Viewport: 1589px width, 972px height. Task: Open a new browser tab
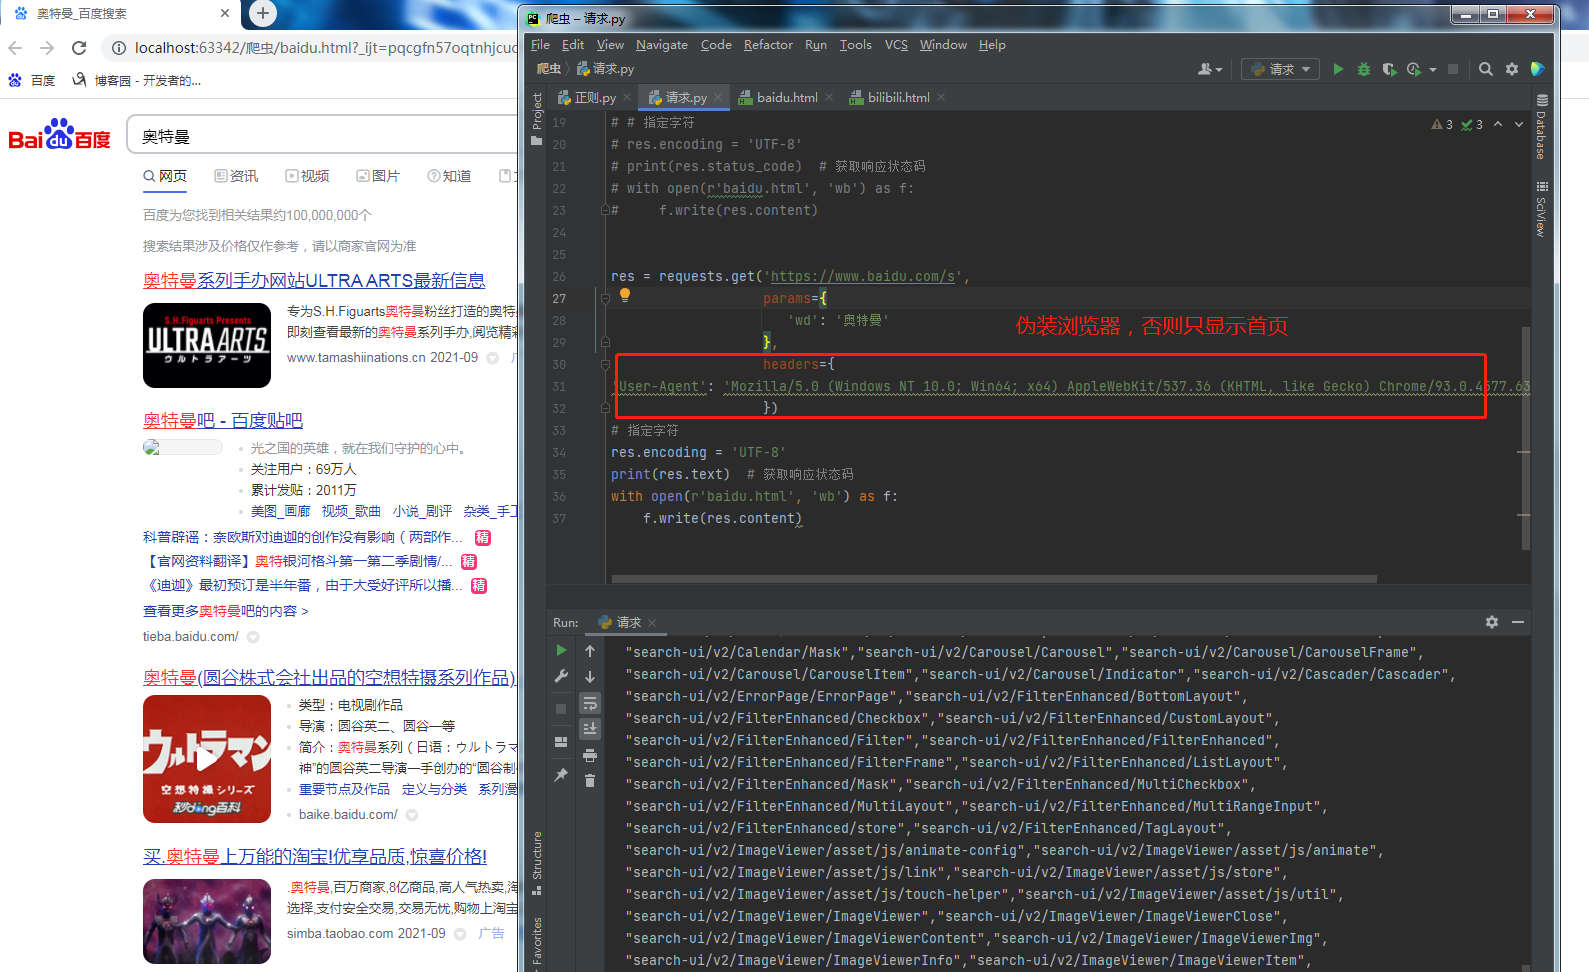[262, 13]
